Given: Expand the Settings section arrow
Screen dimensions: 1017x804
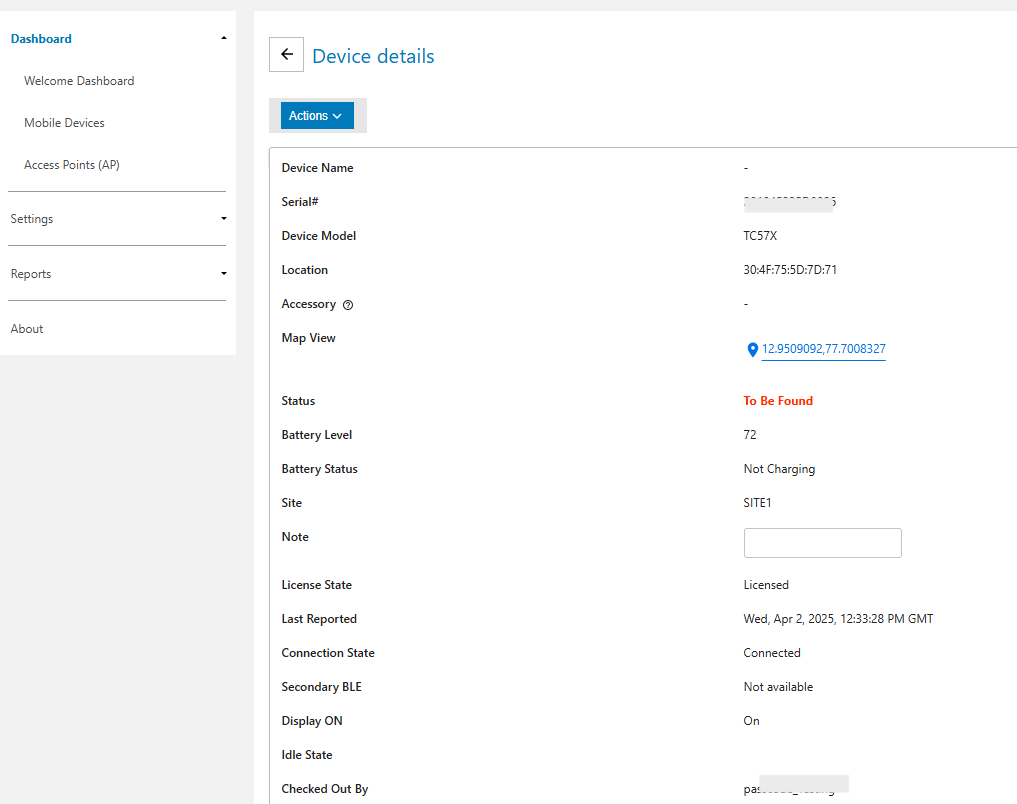Looking at the screenshot, I should pyautogui.click(x=223, y=218).
